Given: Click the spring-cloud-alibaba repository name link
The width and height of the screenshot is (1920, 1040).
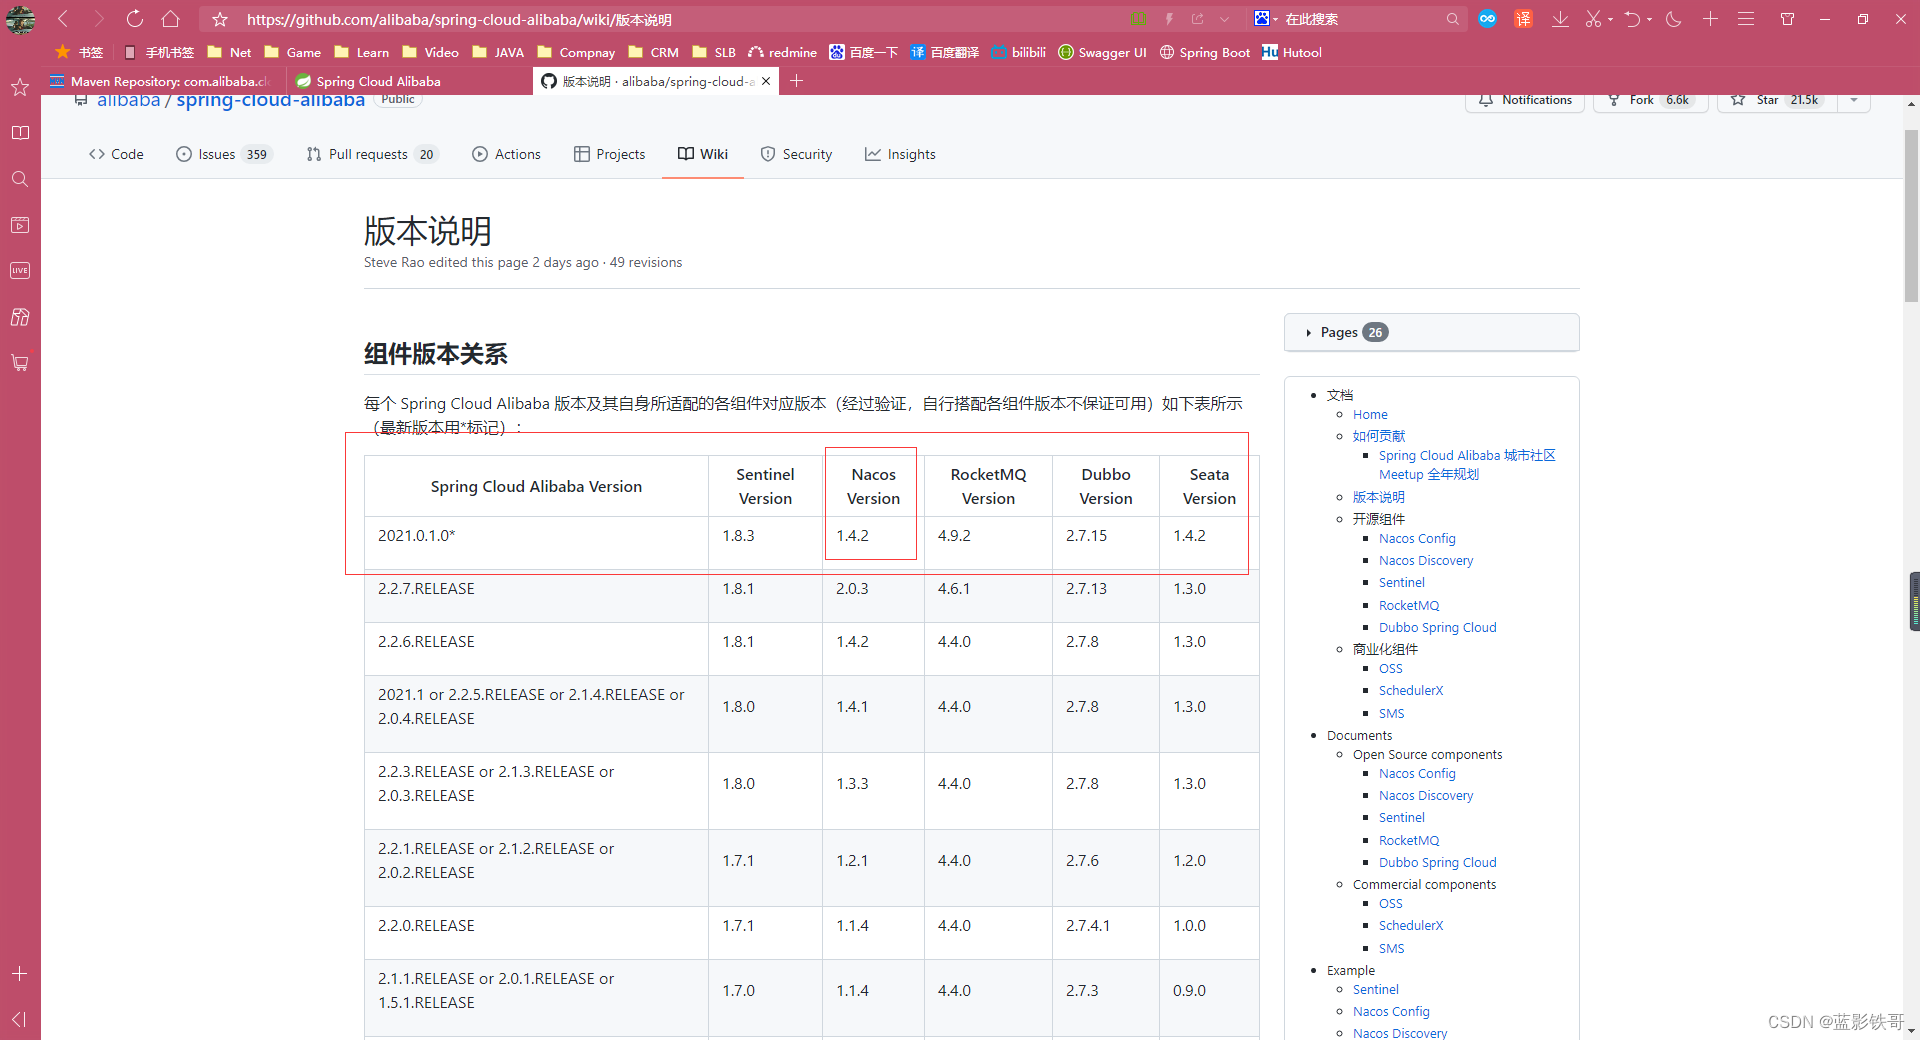Looking at the screenshot, I should tap(271, 100).
